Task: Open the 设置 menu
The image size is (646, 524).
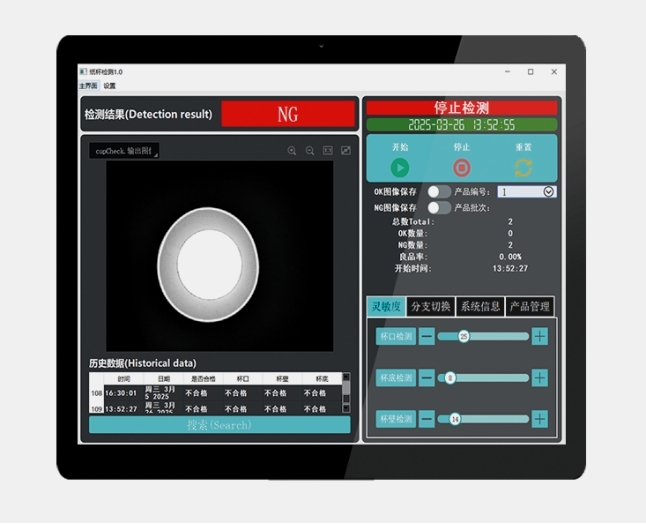Action: pos(110,86)
